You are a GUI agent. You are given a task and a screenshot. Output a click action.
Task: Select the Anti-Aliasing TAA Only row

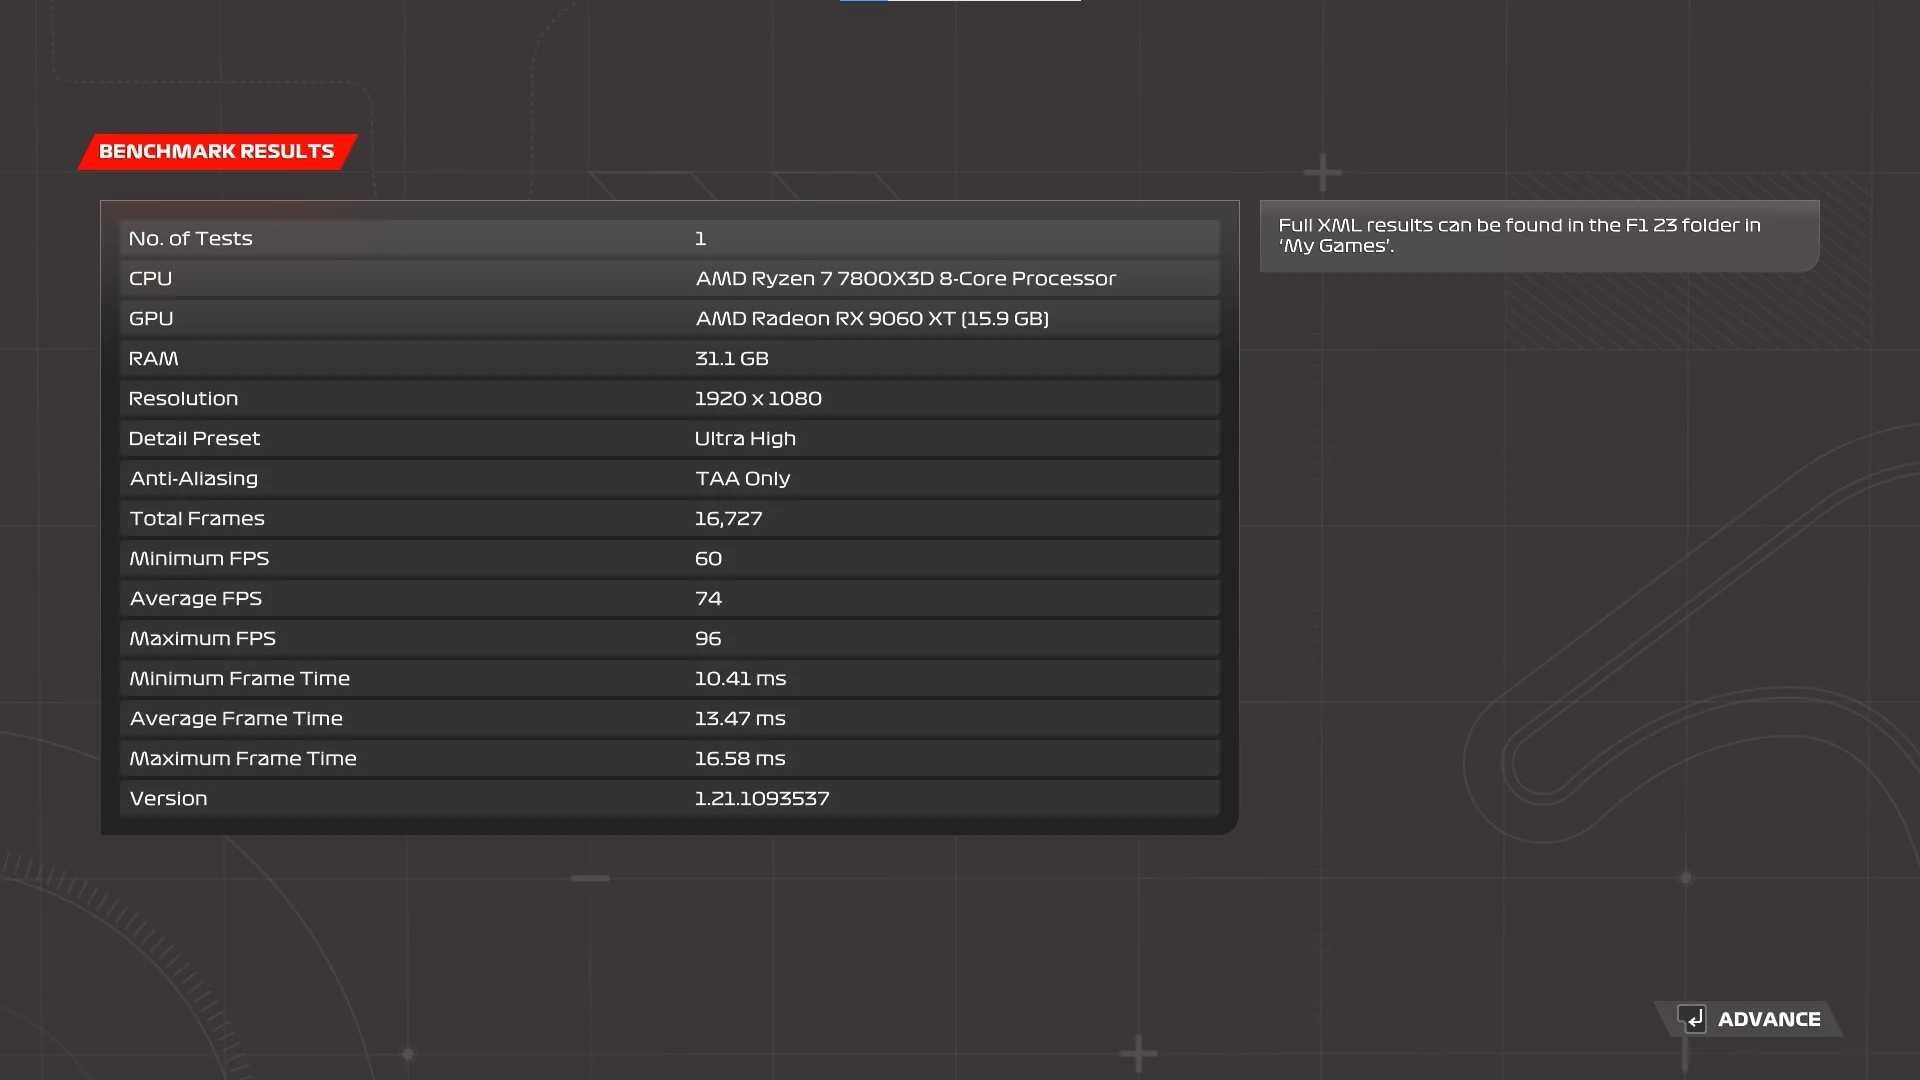(669, 479)
